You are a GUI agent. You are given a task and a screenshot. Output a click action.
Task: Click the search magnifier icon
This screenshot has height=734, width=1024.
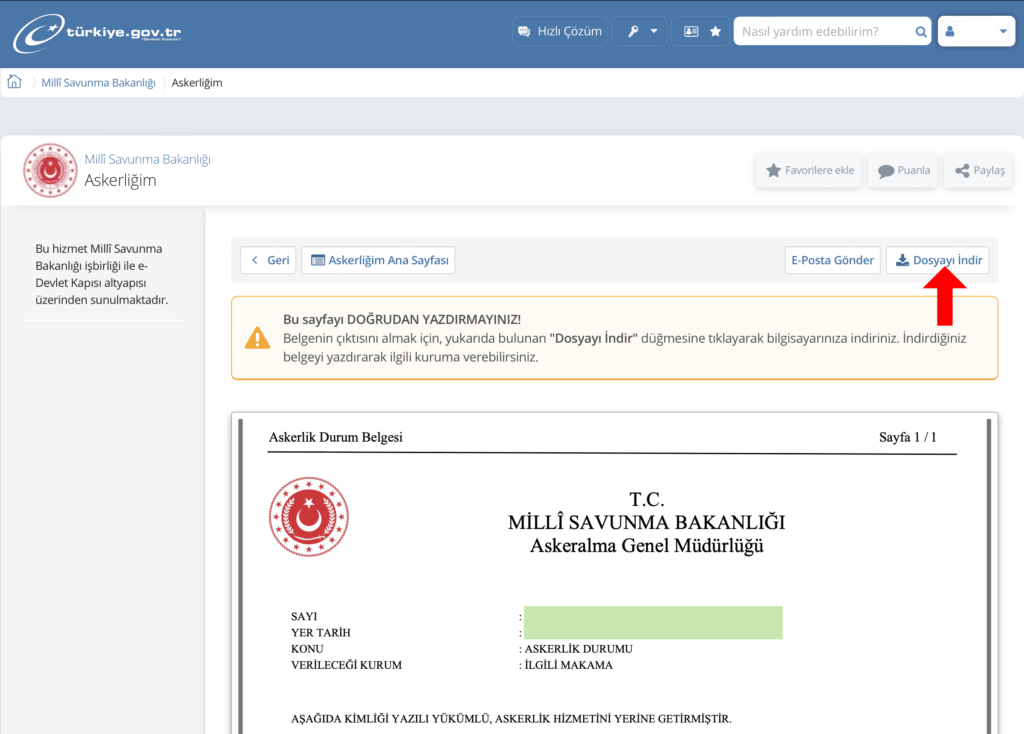pos(921,31)
